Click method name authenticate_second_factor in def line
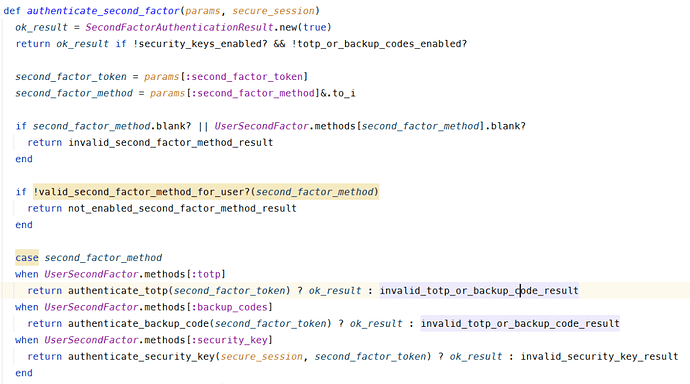The width and height of the screenshot is (690, 384). pyautogui.click(x=103, y=11)
